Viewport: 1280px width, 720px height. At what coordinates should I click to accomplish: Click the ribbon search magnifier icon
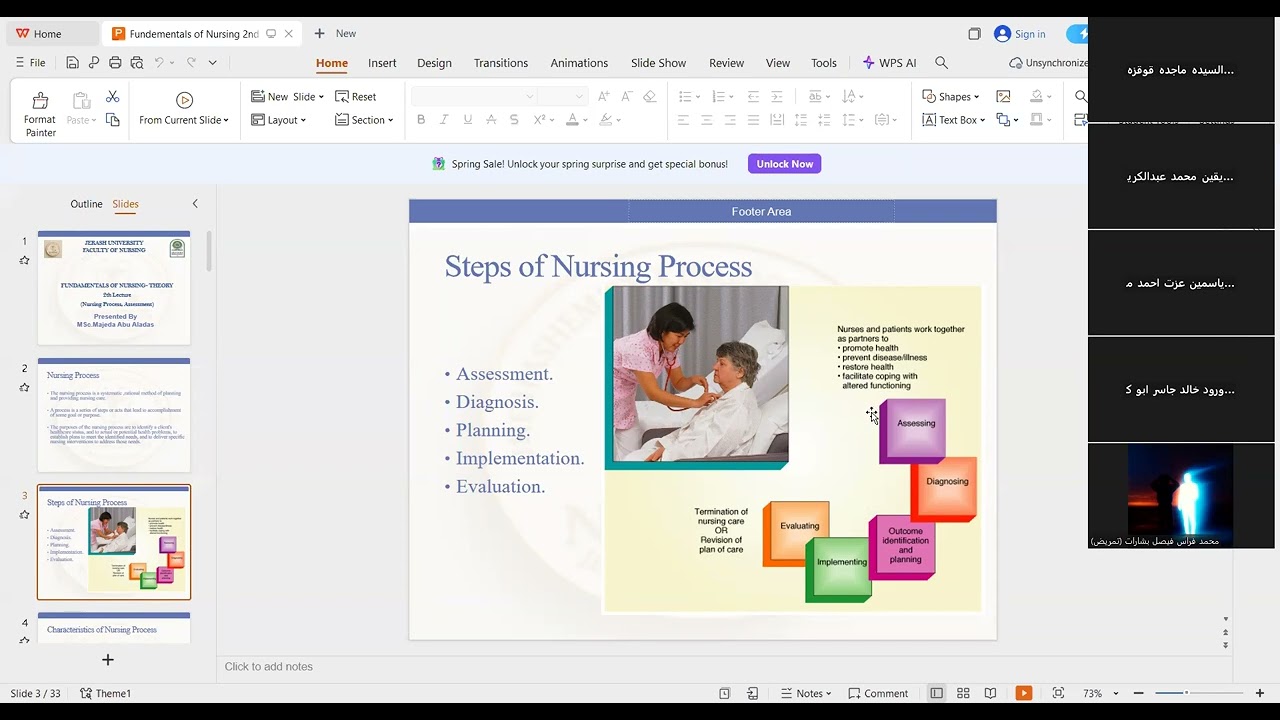pyautogui.click(x=941, y=63)
